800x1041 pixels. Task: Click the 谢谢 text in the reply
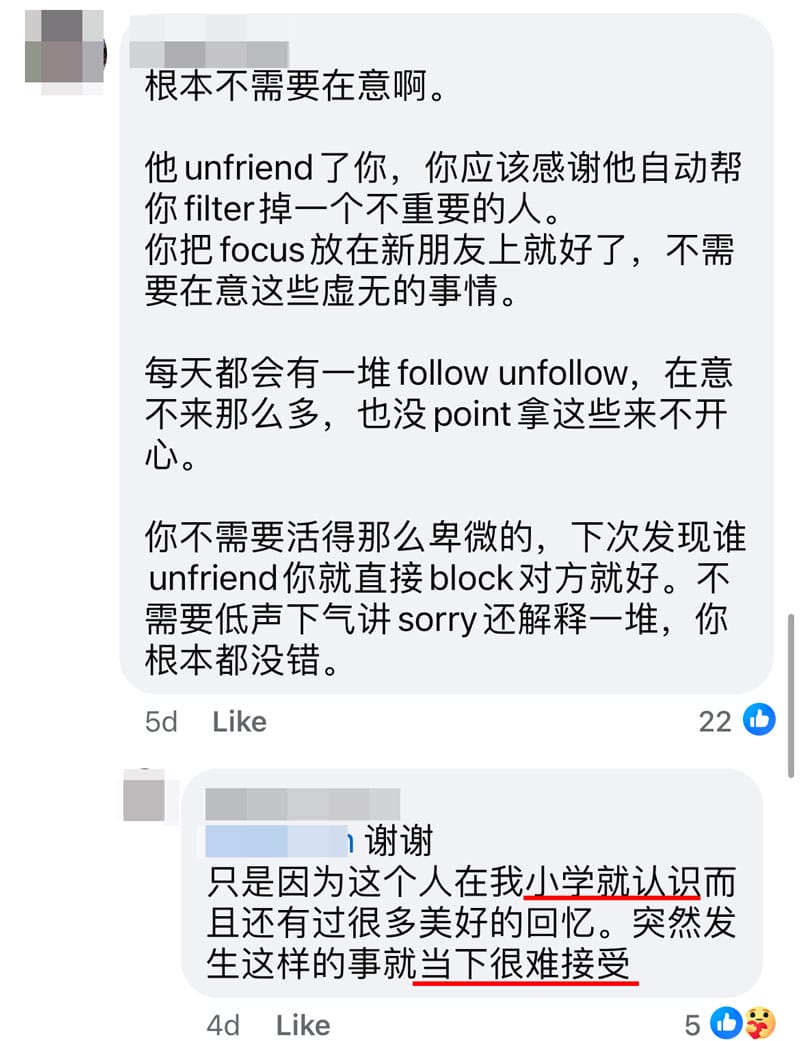(398, 841)
